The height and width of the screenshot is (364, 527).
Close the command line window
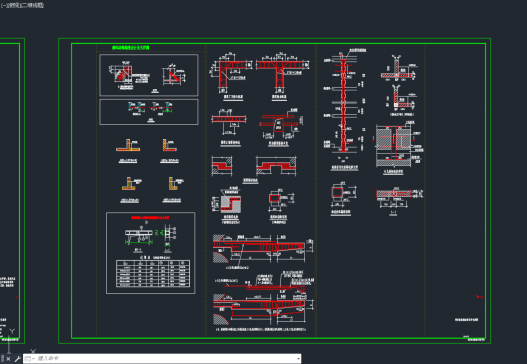point(8,359)
